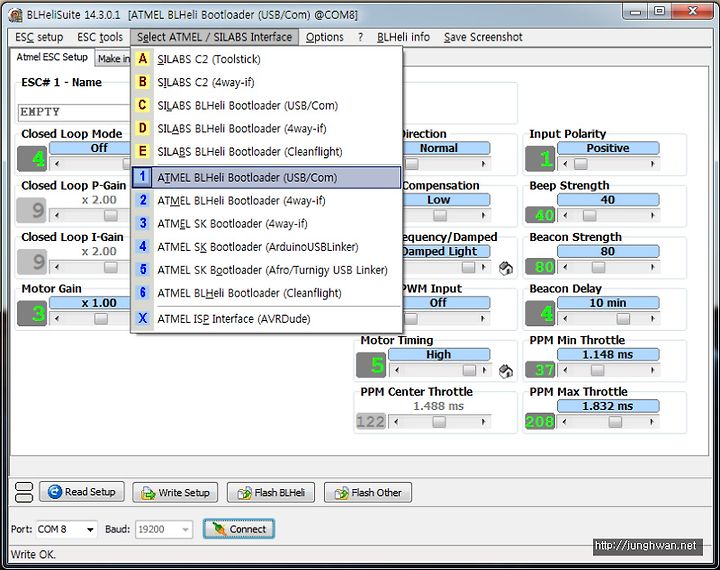
Task: Click the Motor Timing slider thumb
Action: [469, 370]
